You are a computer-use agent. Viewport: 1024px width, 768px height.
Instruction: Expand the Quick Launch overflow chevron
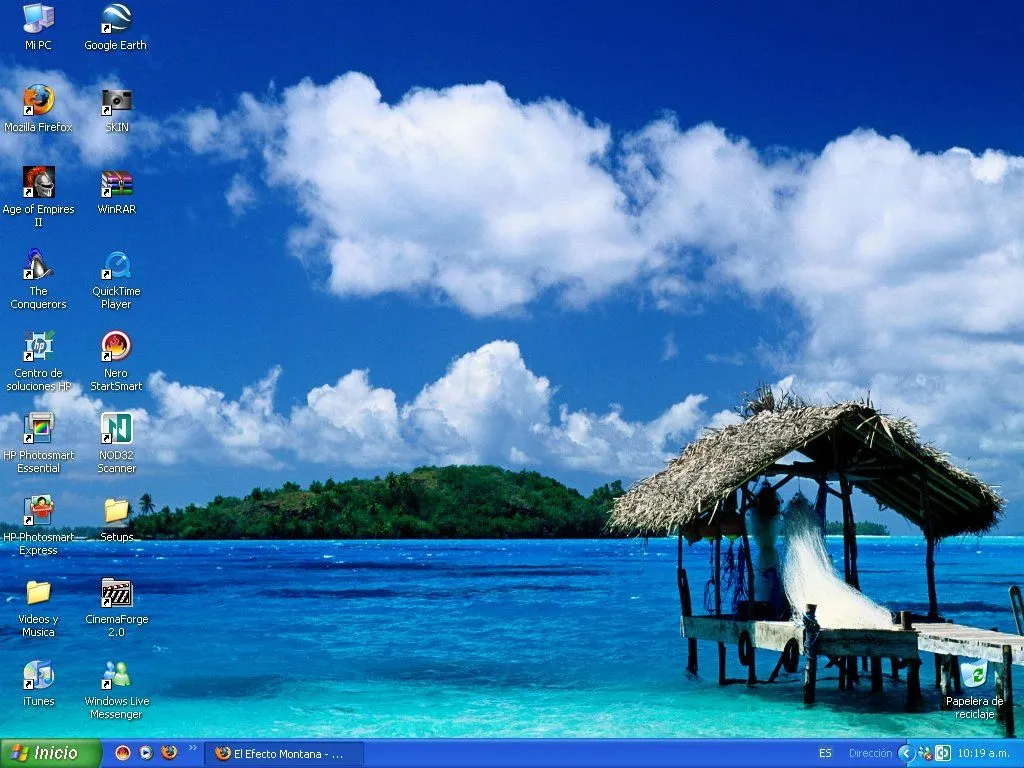193,747
